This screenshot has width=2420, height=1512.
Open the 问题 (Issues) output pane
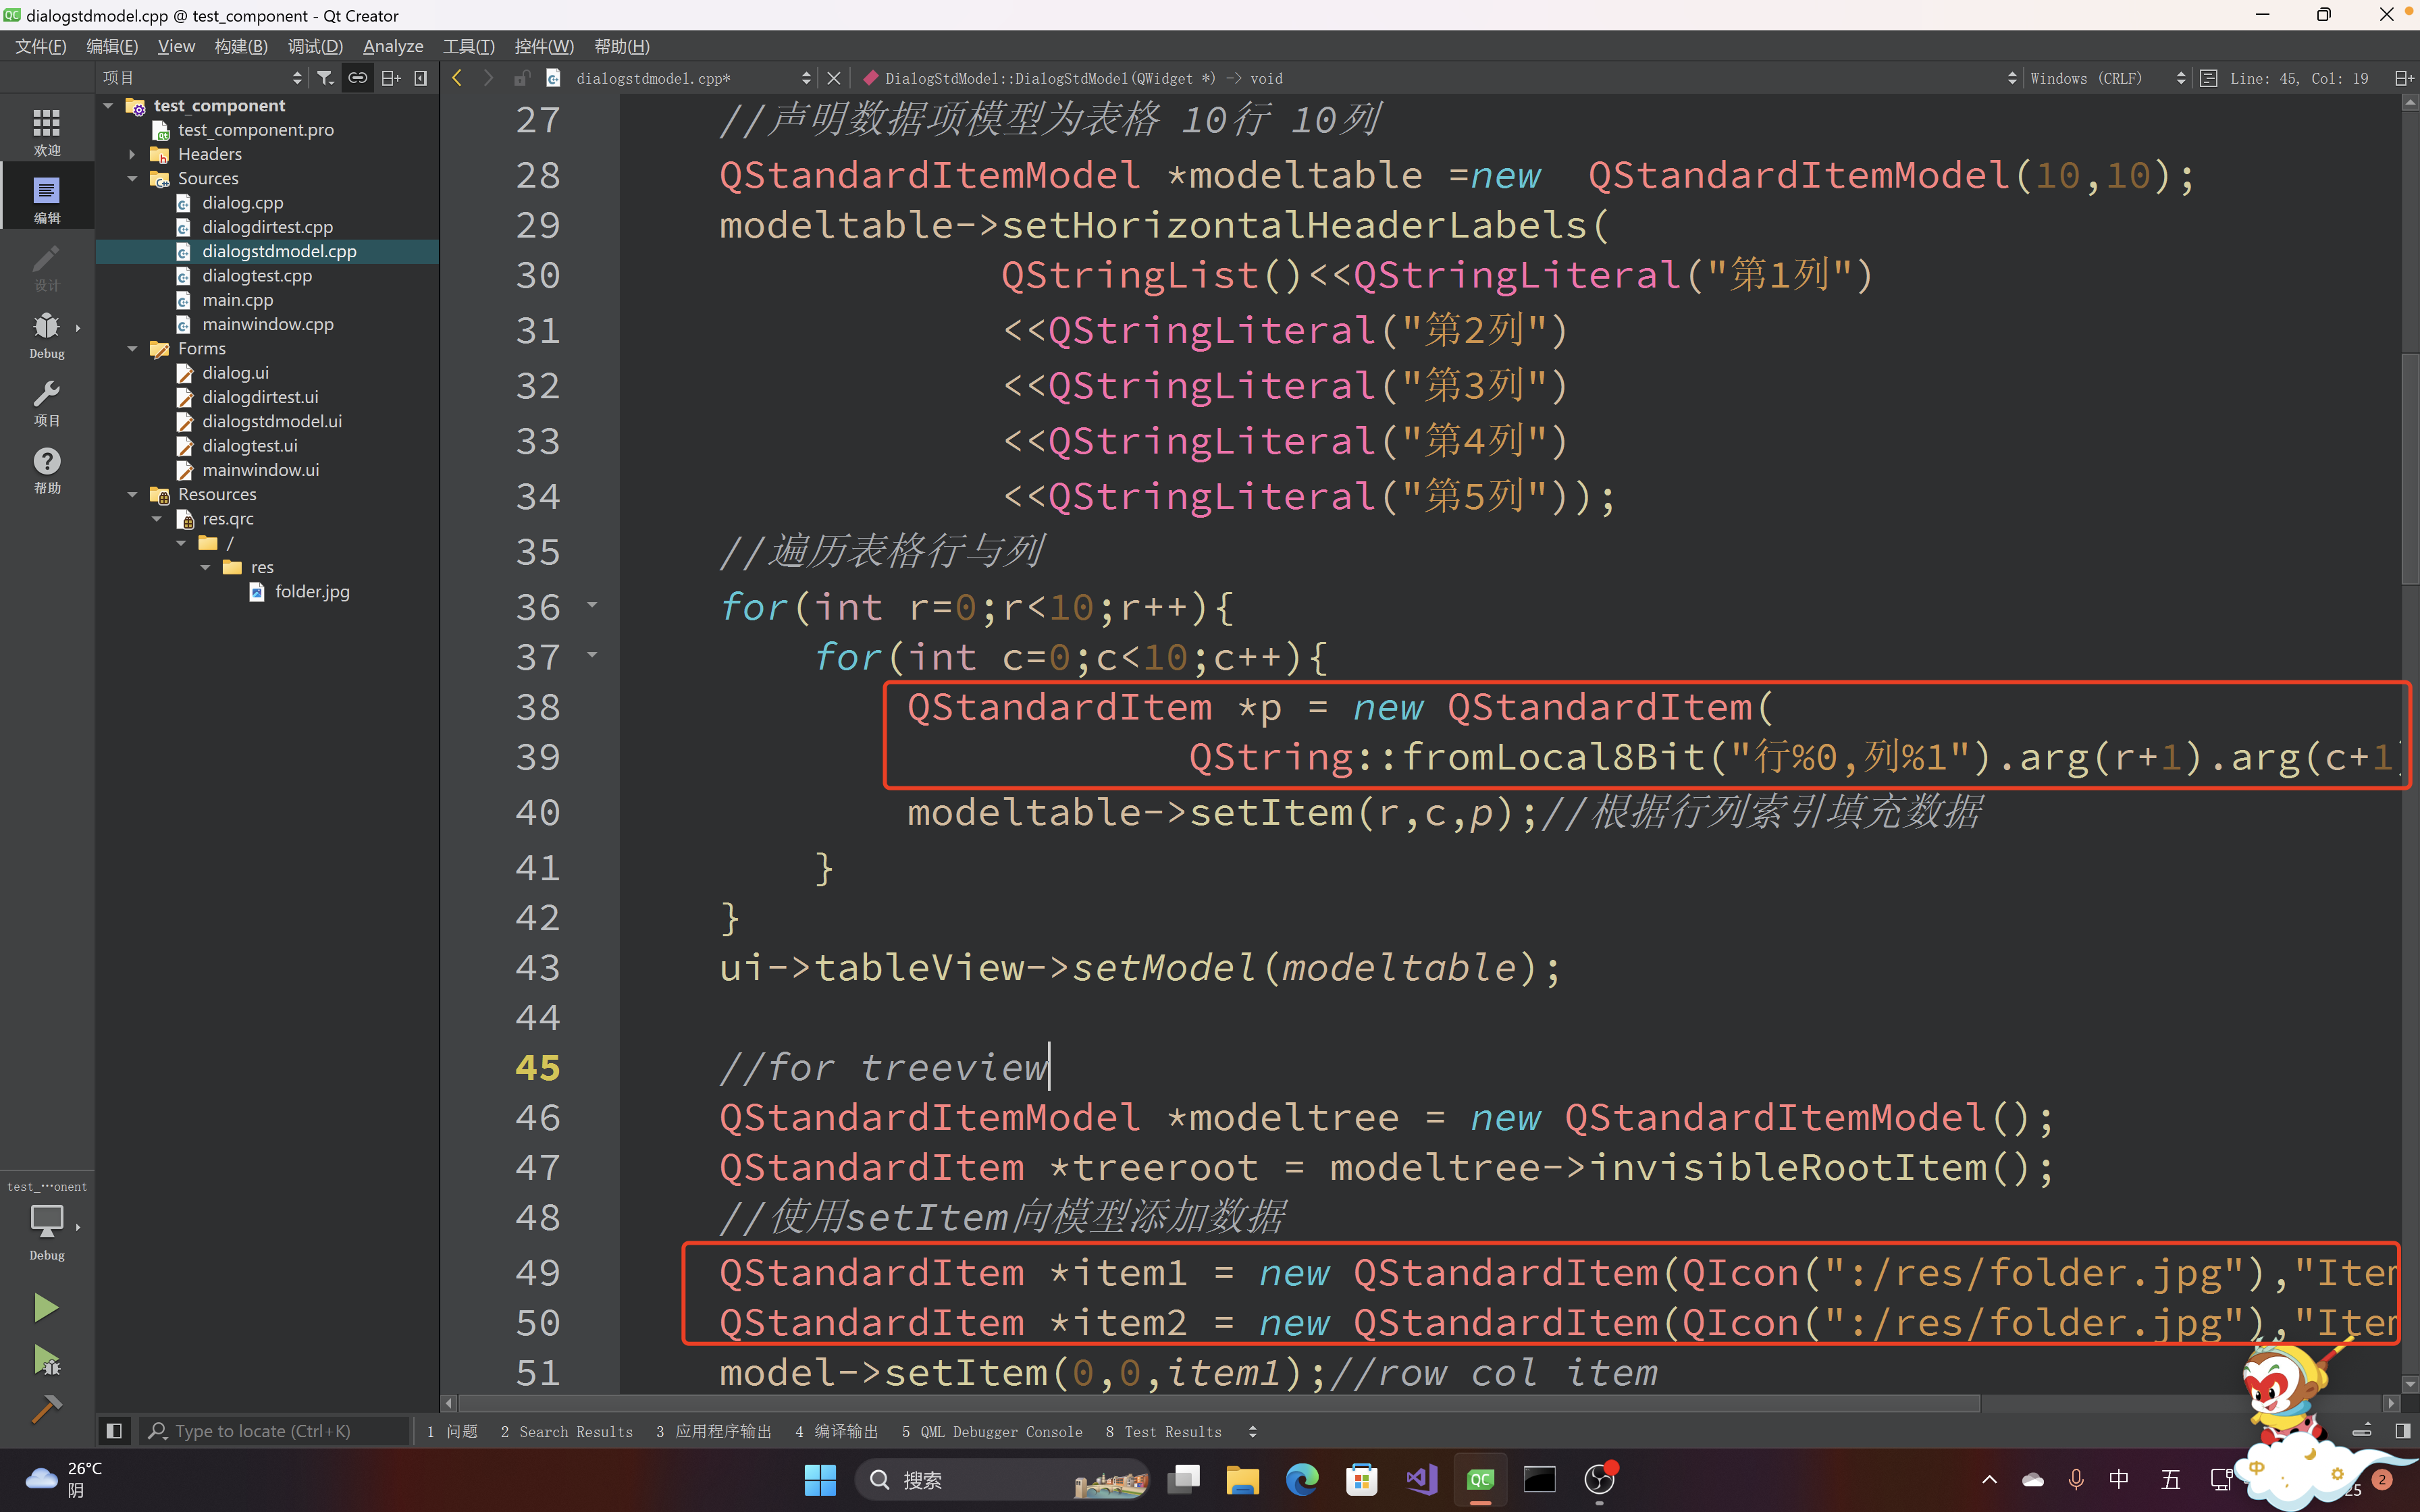(452, 1432)
